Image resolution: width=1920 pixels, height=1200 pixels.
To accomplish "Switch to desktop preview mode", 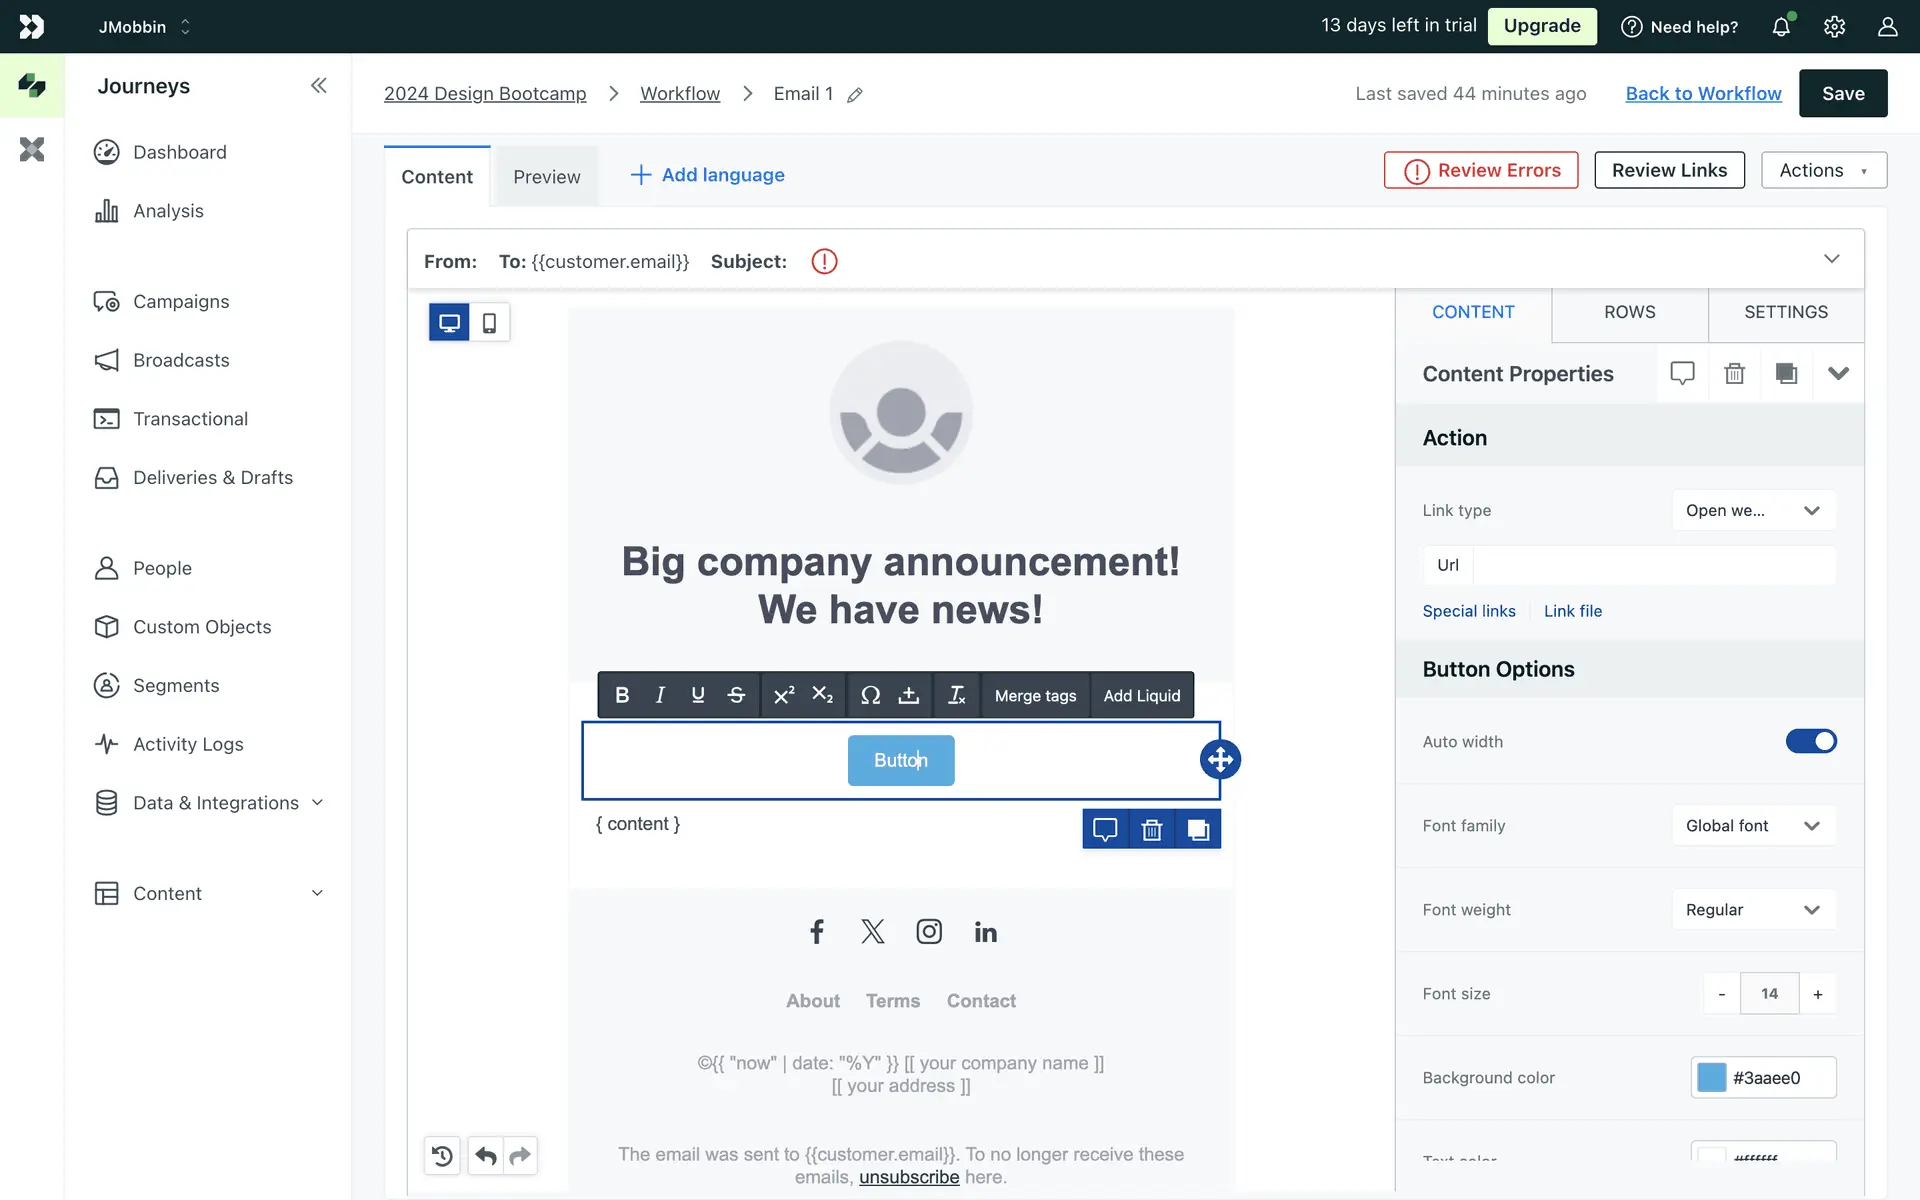I will coord(449,323).
